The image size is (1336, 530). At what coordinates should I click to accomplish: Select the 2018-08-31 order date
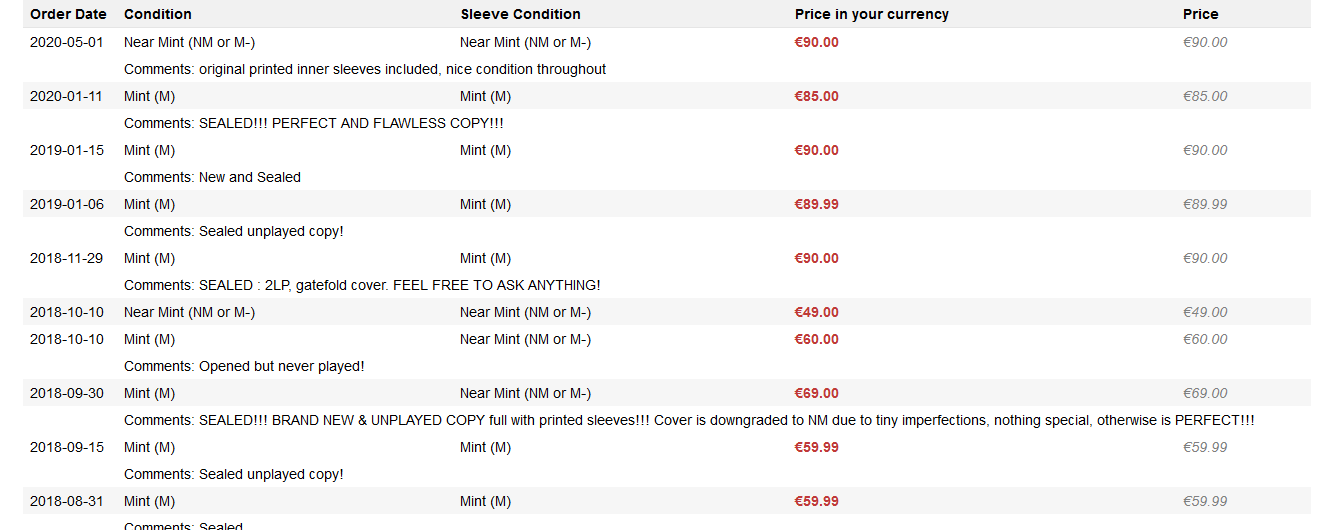pyautogui.click(x=66, y=501)
